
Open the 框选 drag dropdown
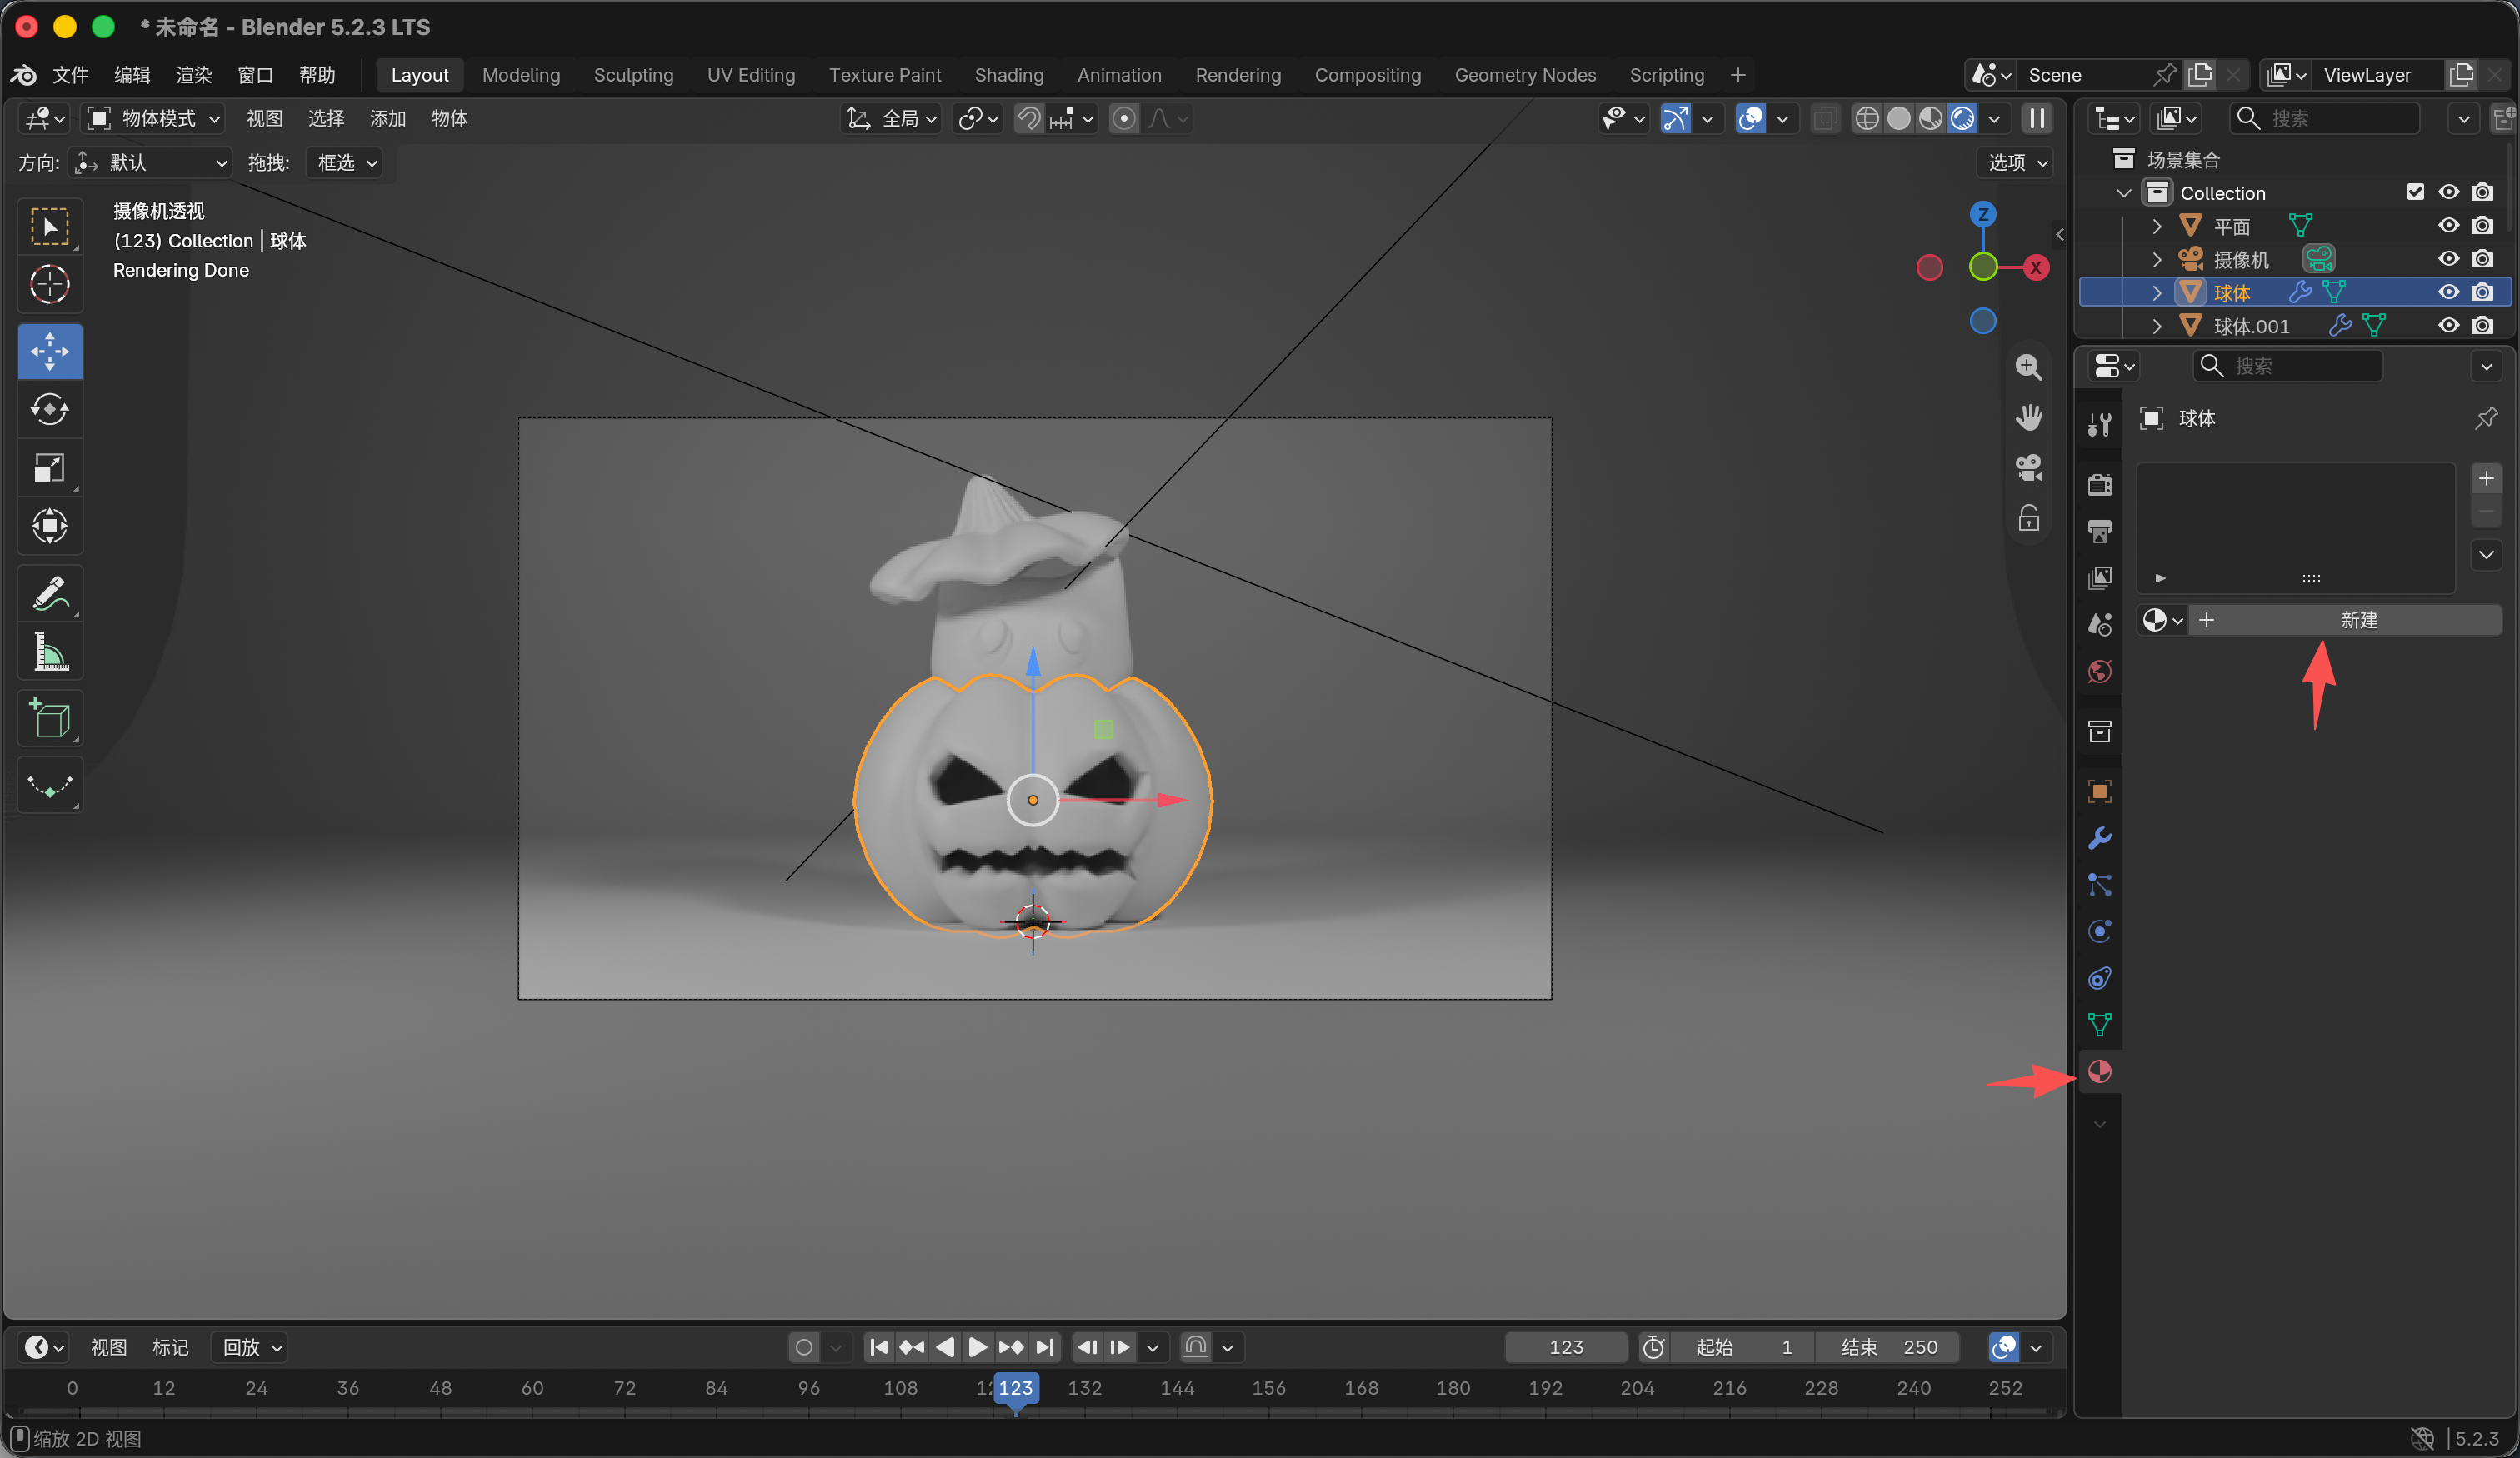[x=345, y=162]
